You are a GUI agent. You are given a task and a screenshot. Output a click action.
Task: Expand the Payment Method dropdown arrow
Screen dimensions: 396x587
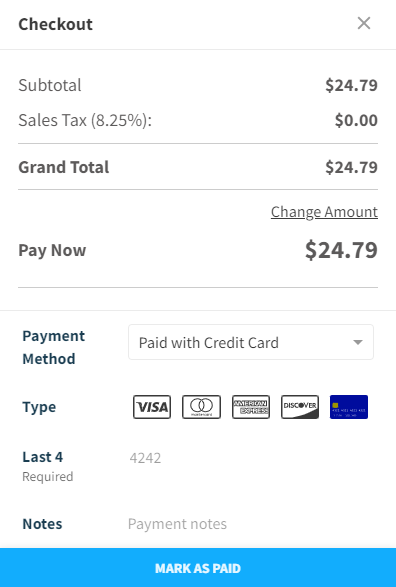pos(358,342)
